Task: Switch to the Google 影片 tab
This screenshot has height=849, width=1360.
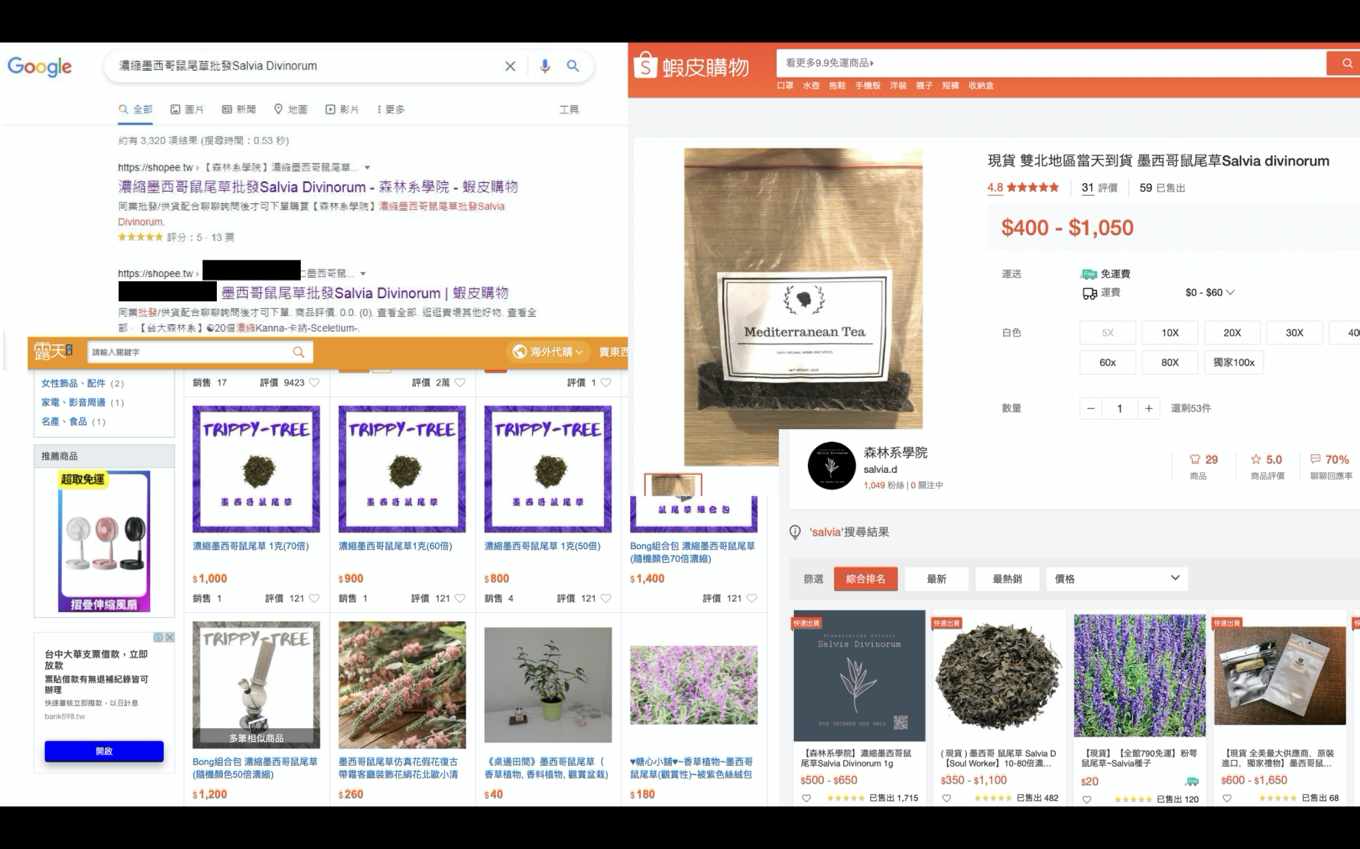Action: tap(342, 110)
